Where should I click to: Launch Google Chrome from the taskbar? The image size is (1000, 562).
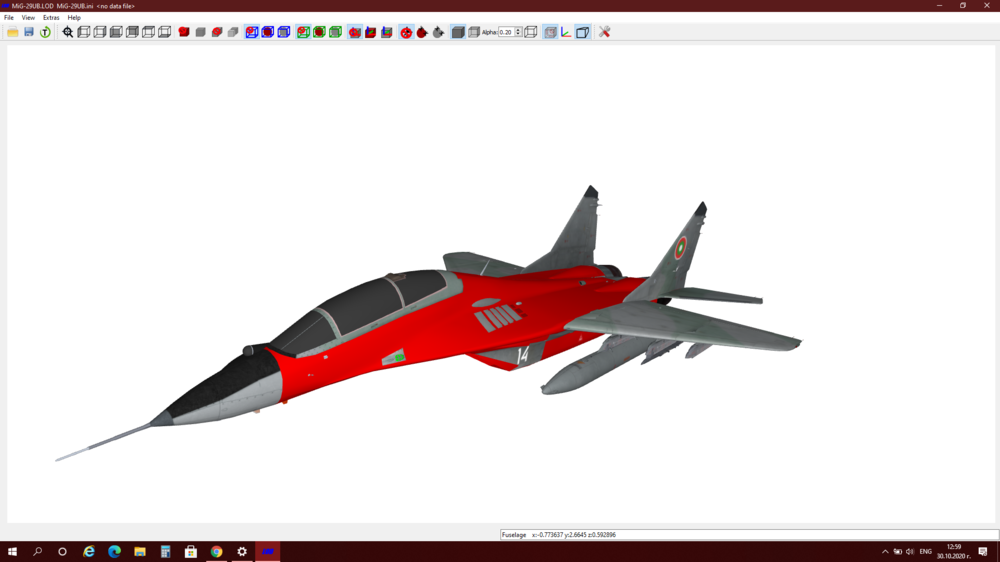tap(216, 552)
